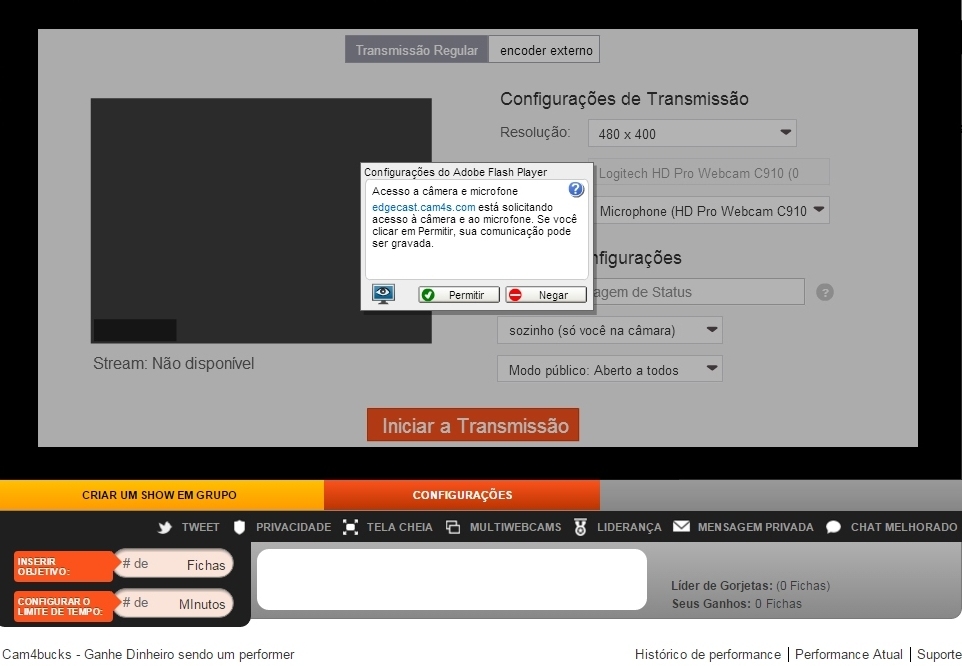Select the Criar um Show em Grupo tab
This screenshot has width=962, height=666.
tap(160, 495)
